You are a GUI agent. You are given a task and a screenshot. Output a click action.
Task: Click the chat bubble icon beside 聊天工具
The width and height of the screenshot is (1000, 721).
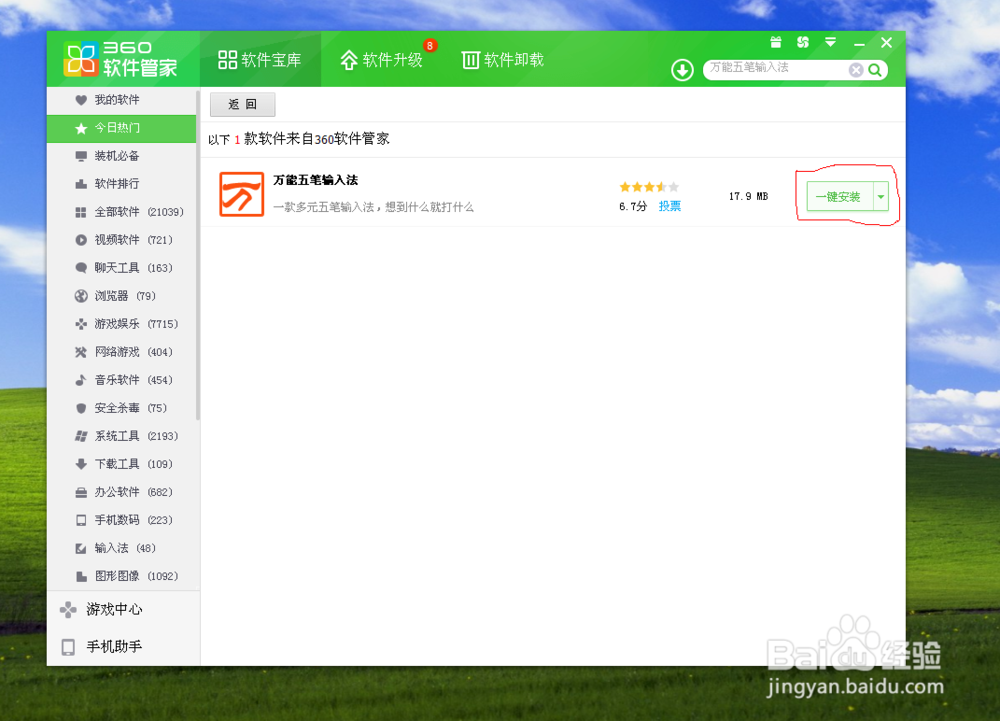click(x=81, y=268)
